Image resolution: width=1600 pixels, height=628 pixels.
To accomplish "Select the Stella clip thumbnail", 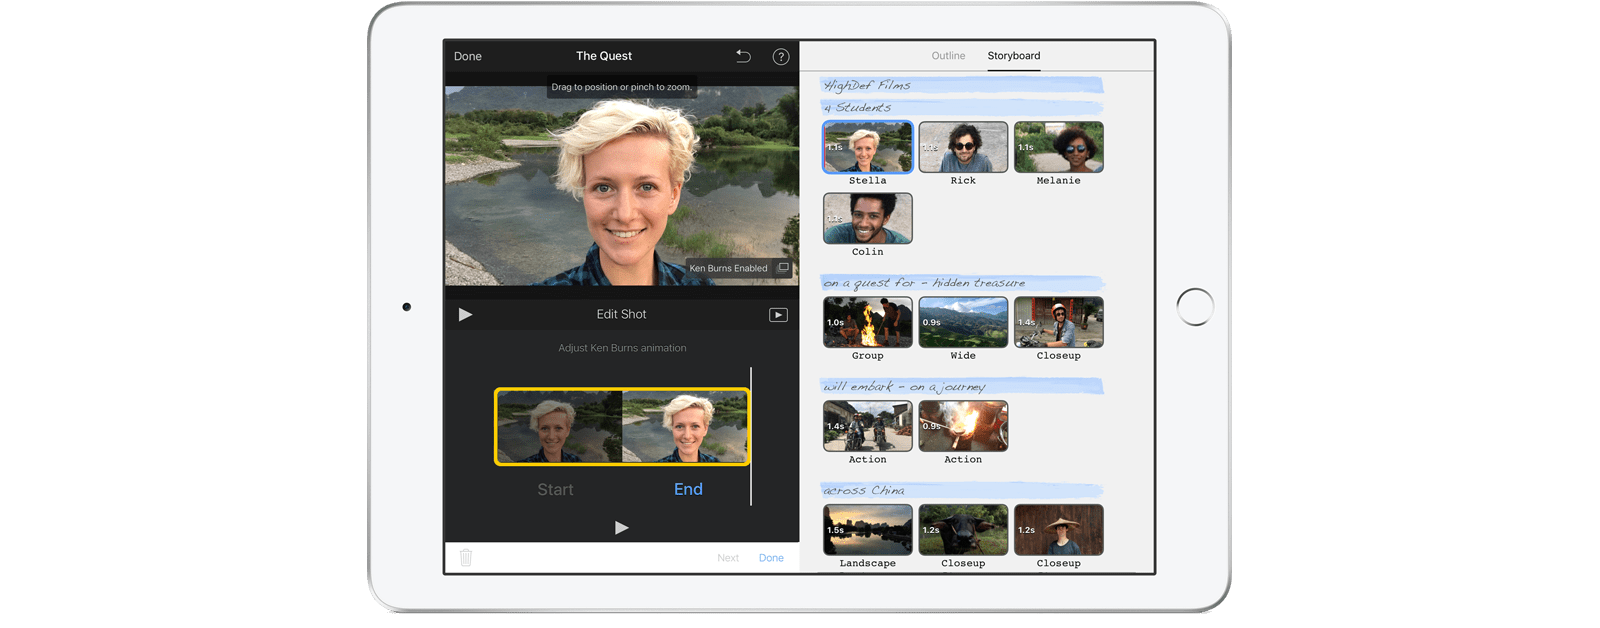I will coord(868,147).
